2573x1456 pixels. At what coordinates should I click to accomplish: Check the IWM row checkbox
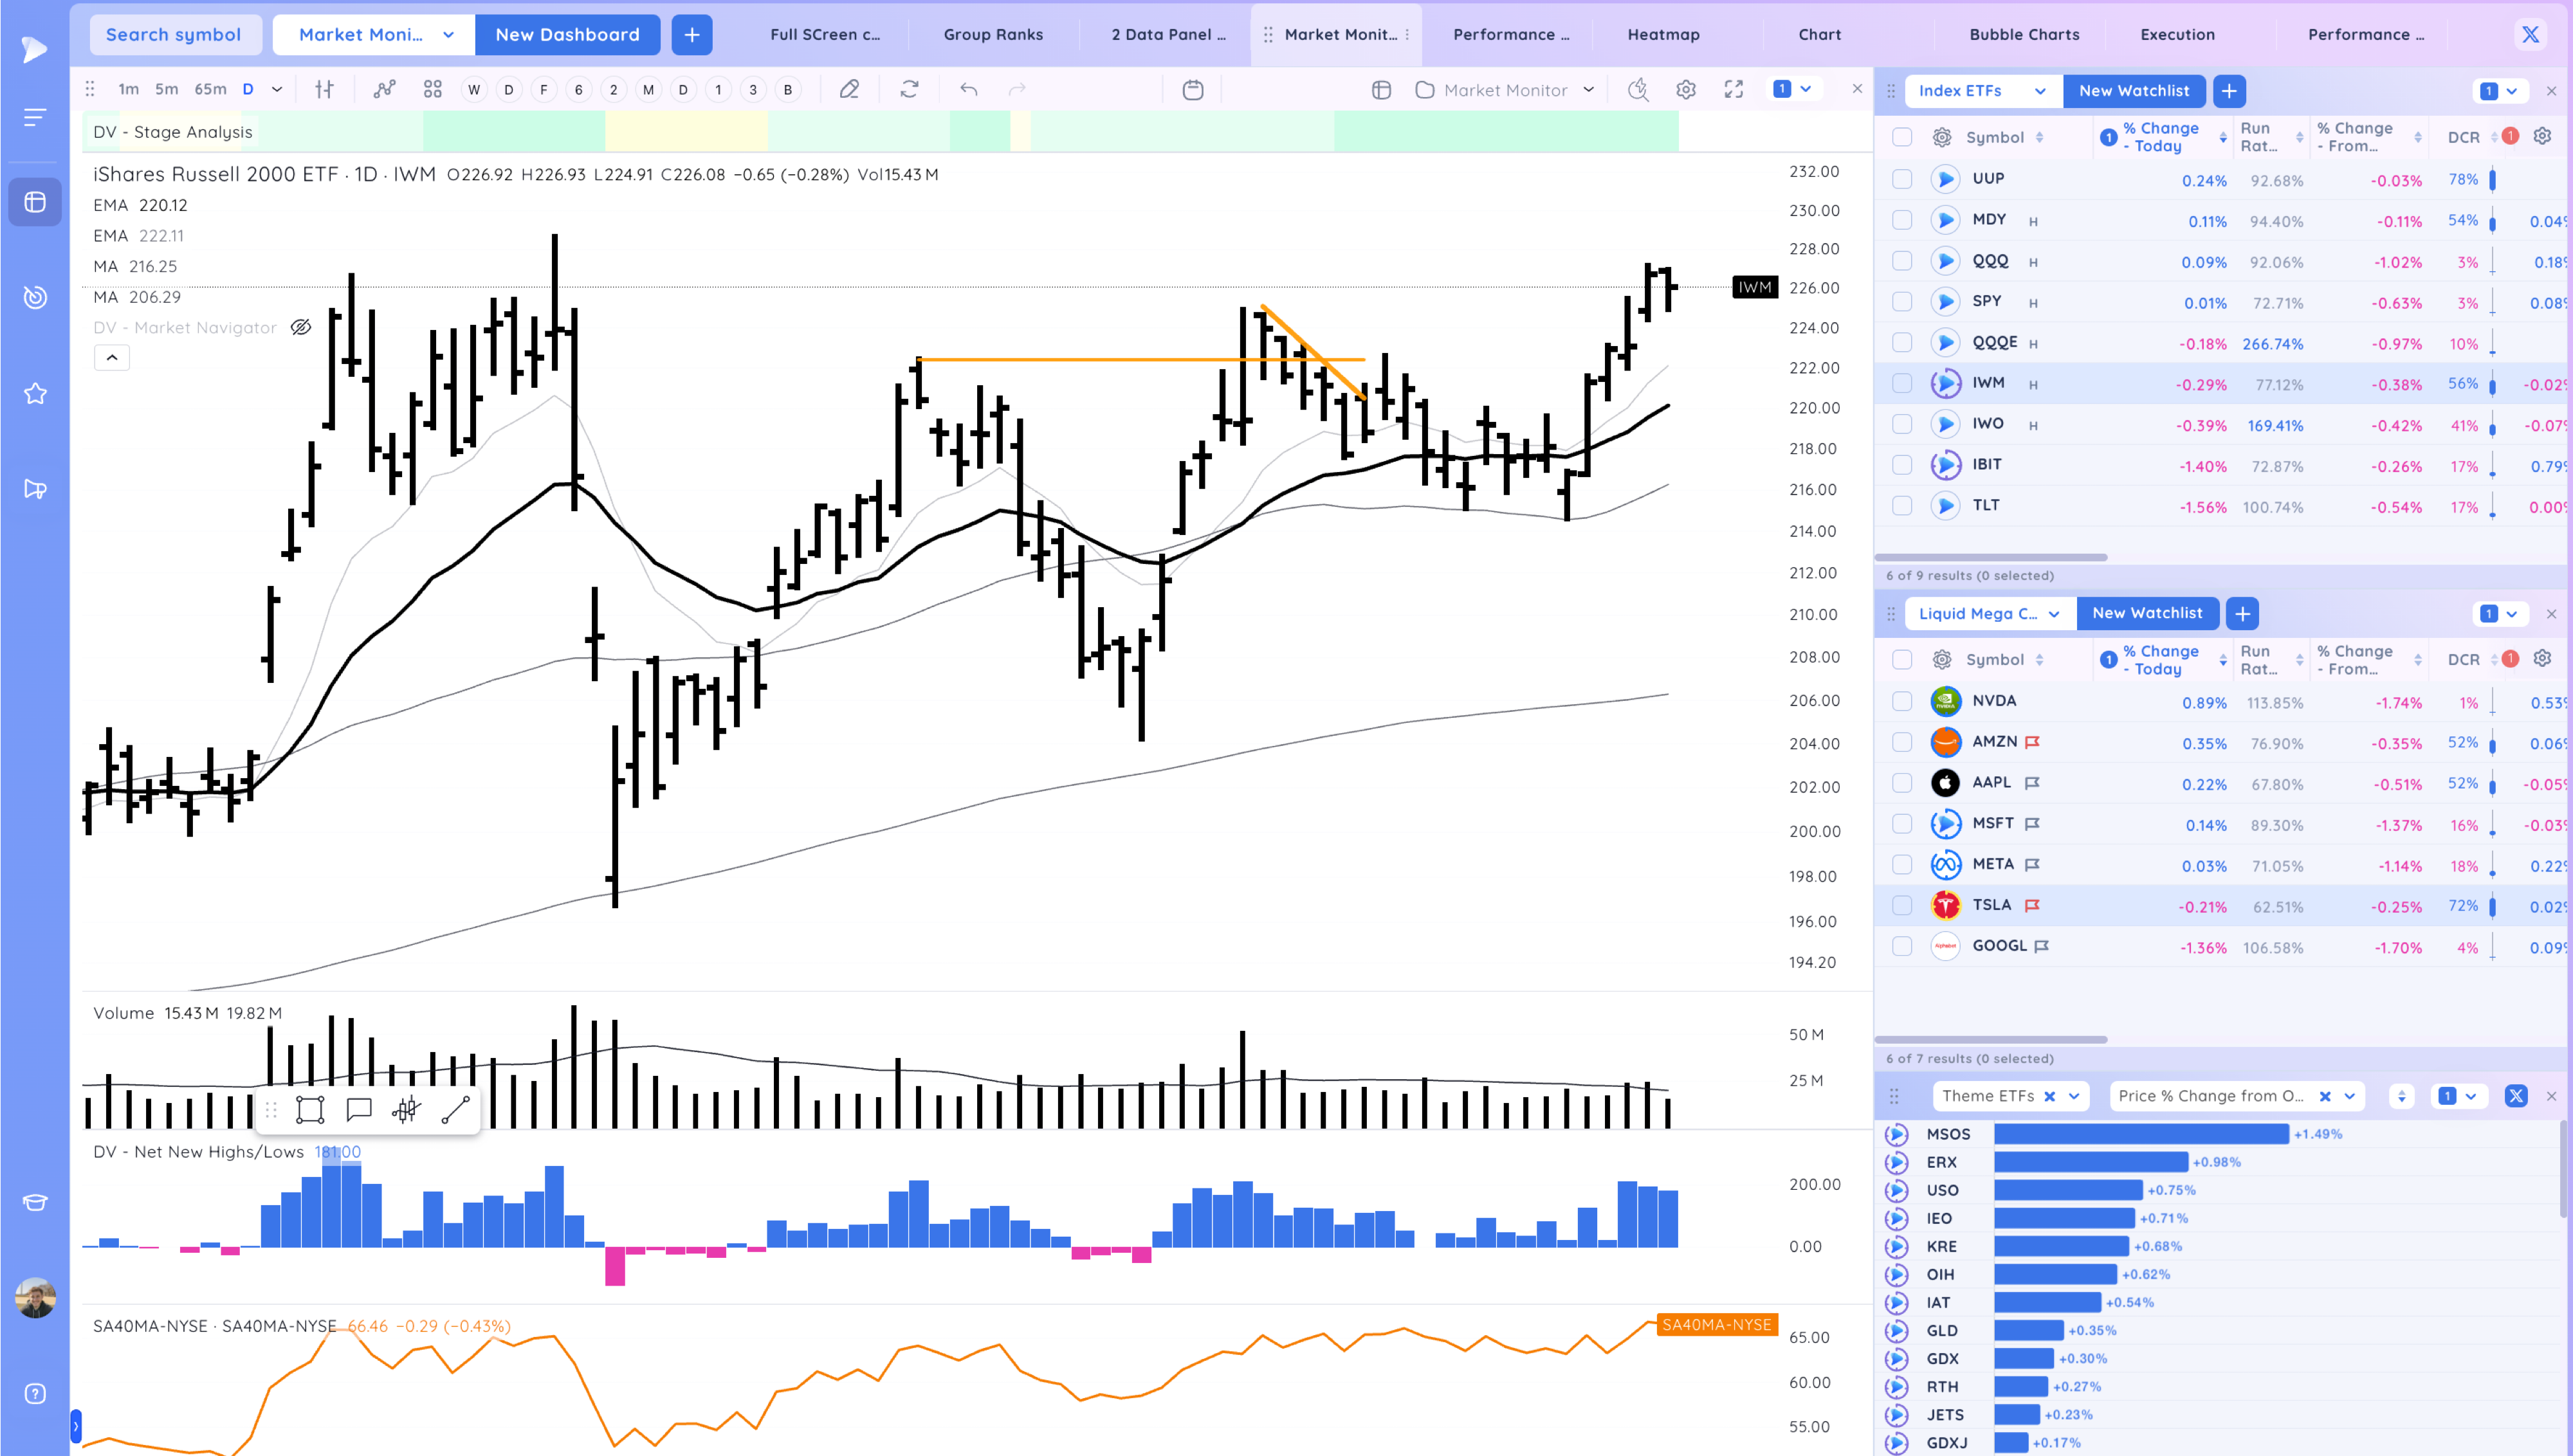(1902, 383)
